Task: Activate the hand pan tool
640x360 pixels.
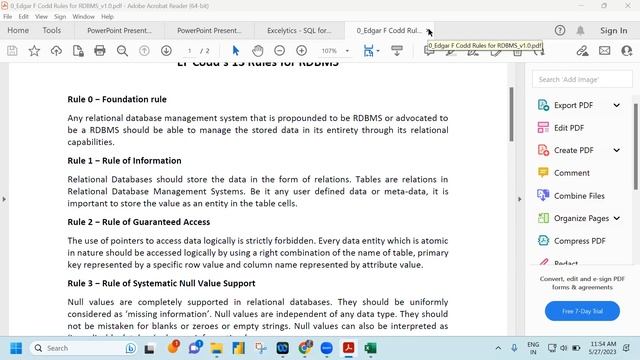Action: tap(258, 51)
